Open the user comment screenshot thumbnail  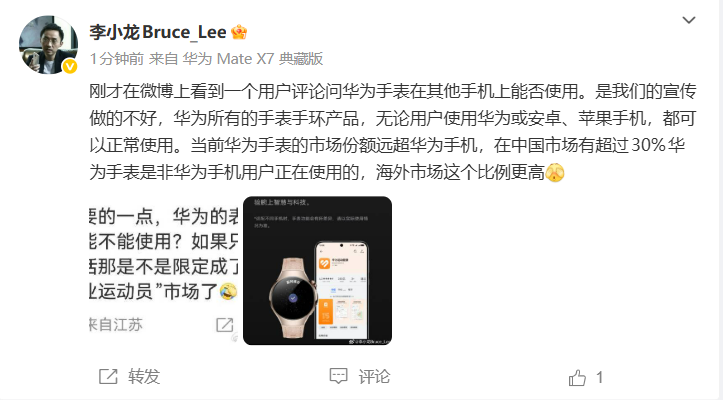pos(164,271)
